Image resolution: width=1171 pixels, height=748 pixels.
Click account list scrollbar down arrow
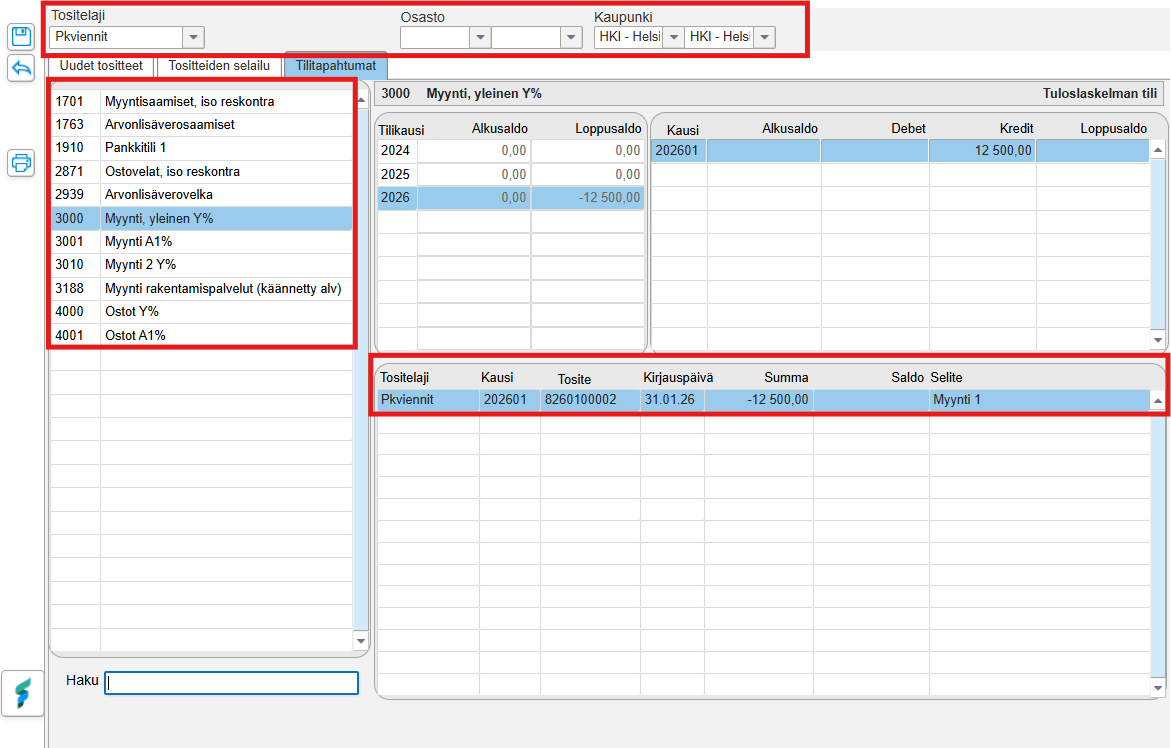tap(361, 641)
